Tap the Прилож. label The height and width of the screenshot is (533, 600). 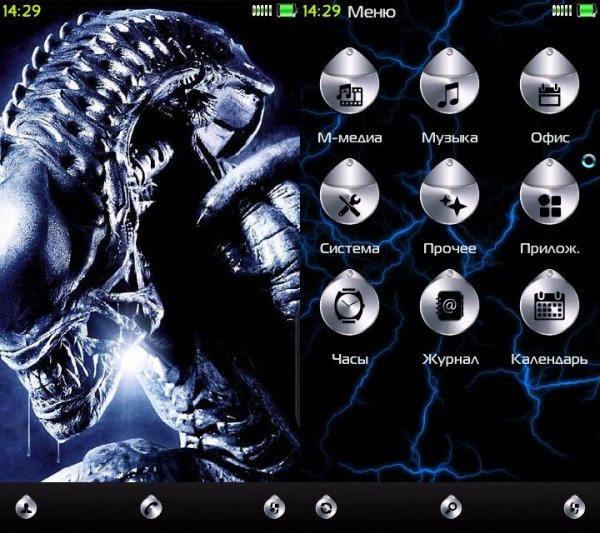(549, 249)
